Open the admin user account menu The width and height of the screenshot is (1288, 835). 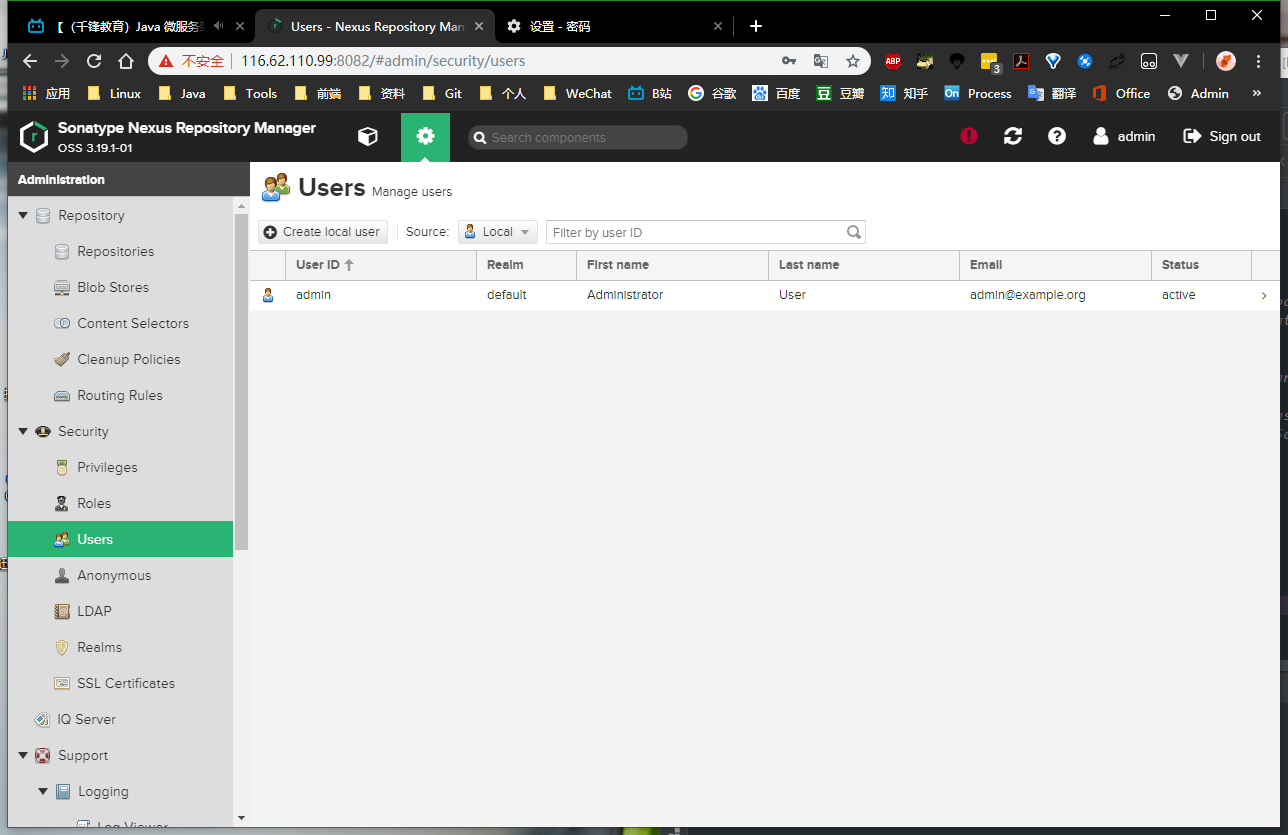1124,136
